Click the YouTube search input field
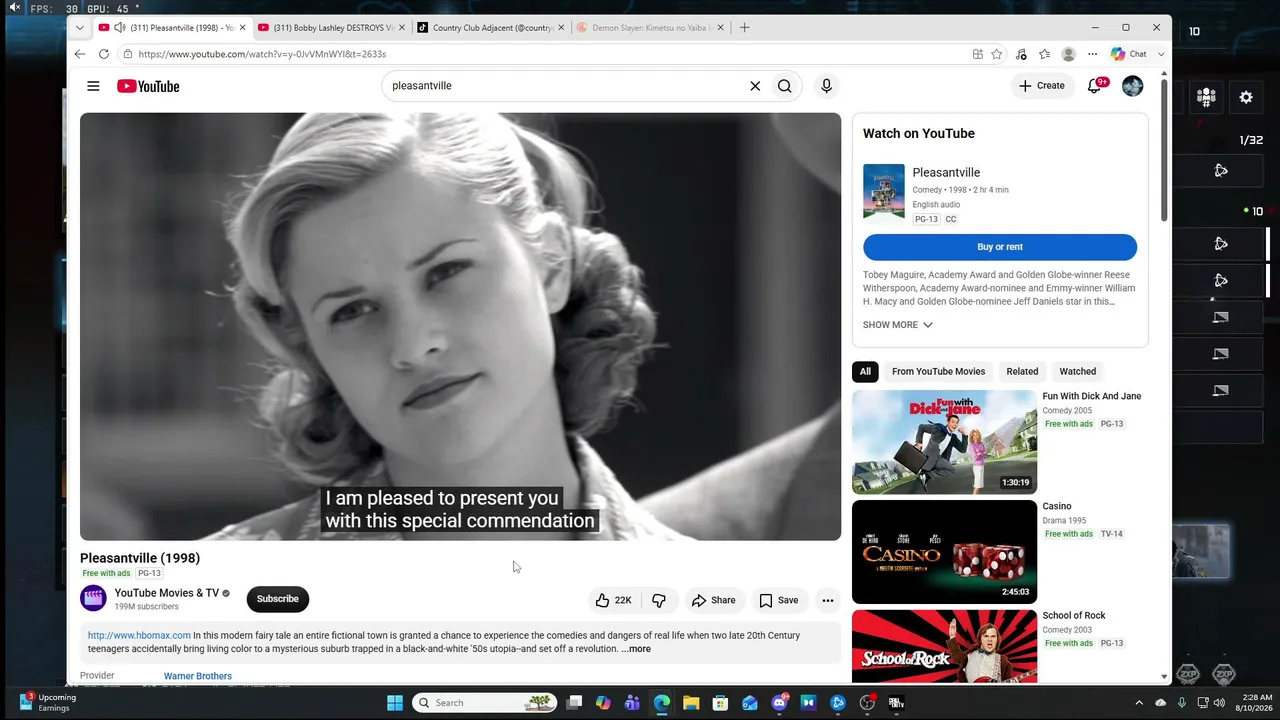This screenshot has height=720, width=1280. (565, 86)
